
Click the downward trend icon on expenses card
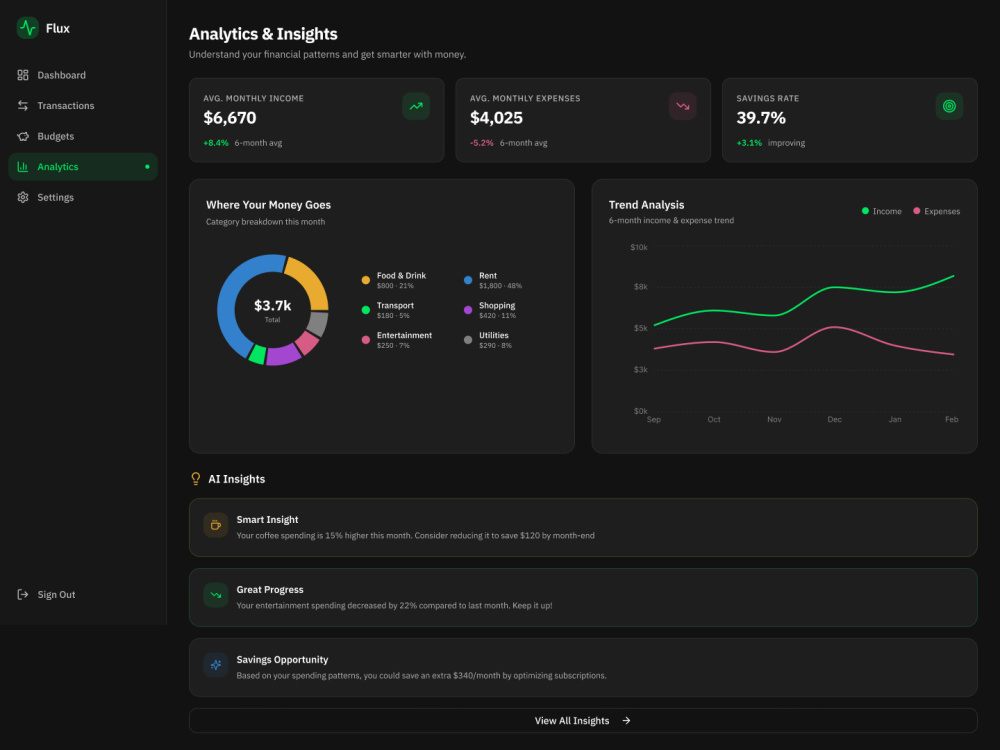tap(682, 107)
